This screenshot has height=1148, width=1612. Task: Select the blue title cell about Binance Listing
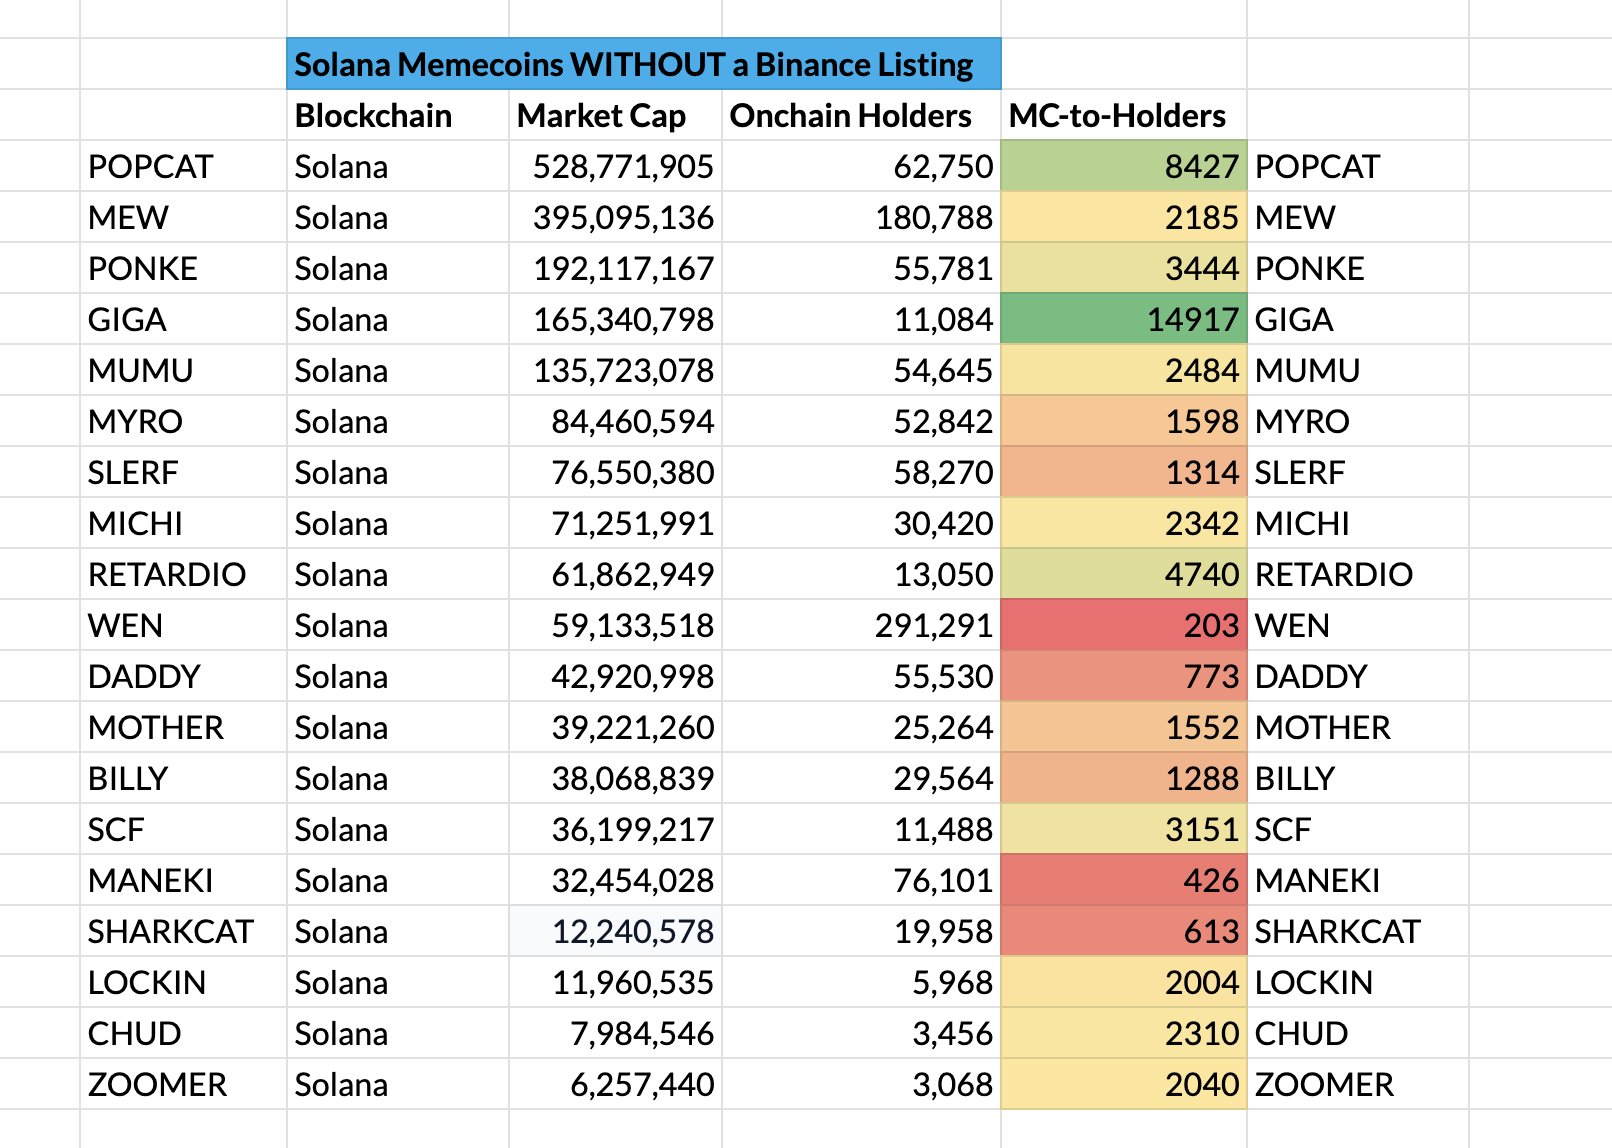pyautogui.click(x=644, y=65)
